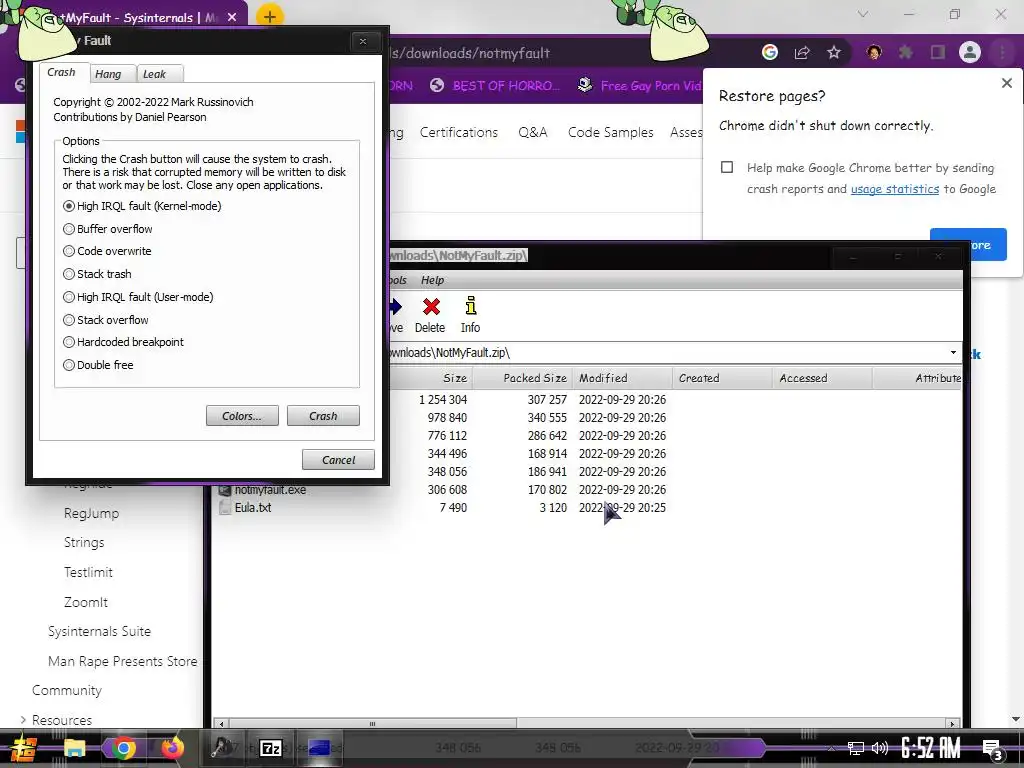Open the usage statistics link
Image resolution: width=1024 pixels, height=768 pixels.
[x=895, y=189]
